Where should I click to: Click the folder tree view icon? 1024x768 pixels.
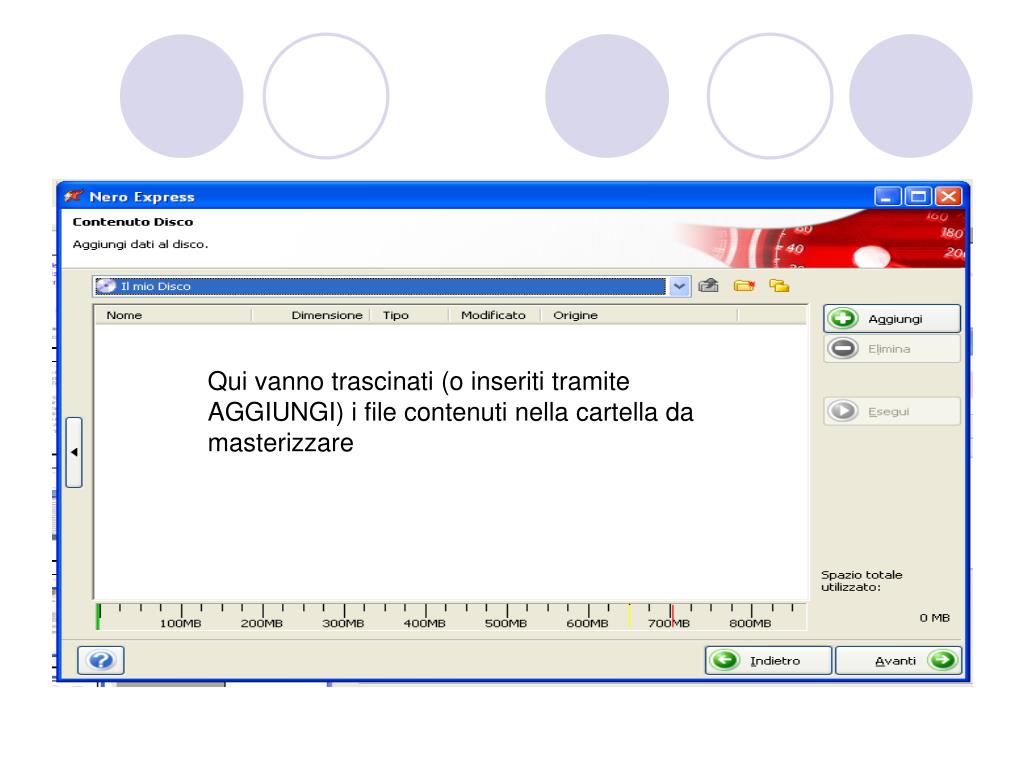[x=779, y=285]
